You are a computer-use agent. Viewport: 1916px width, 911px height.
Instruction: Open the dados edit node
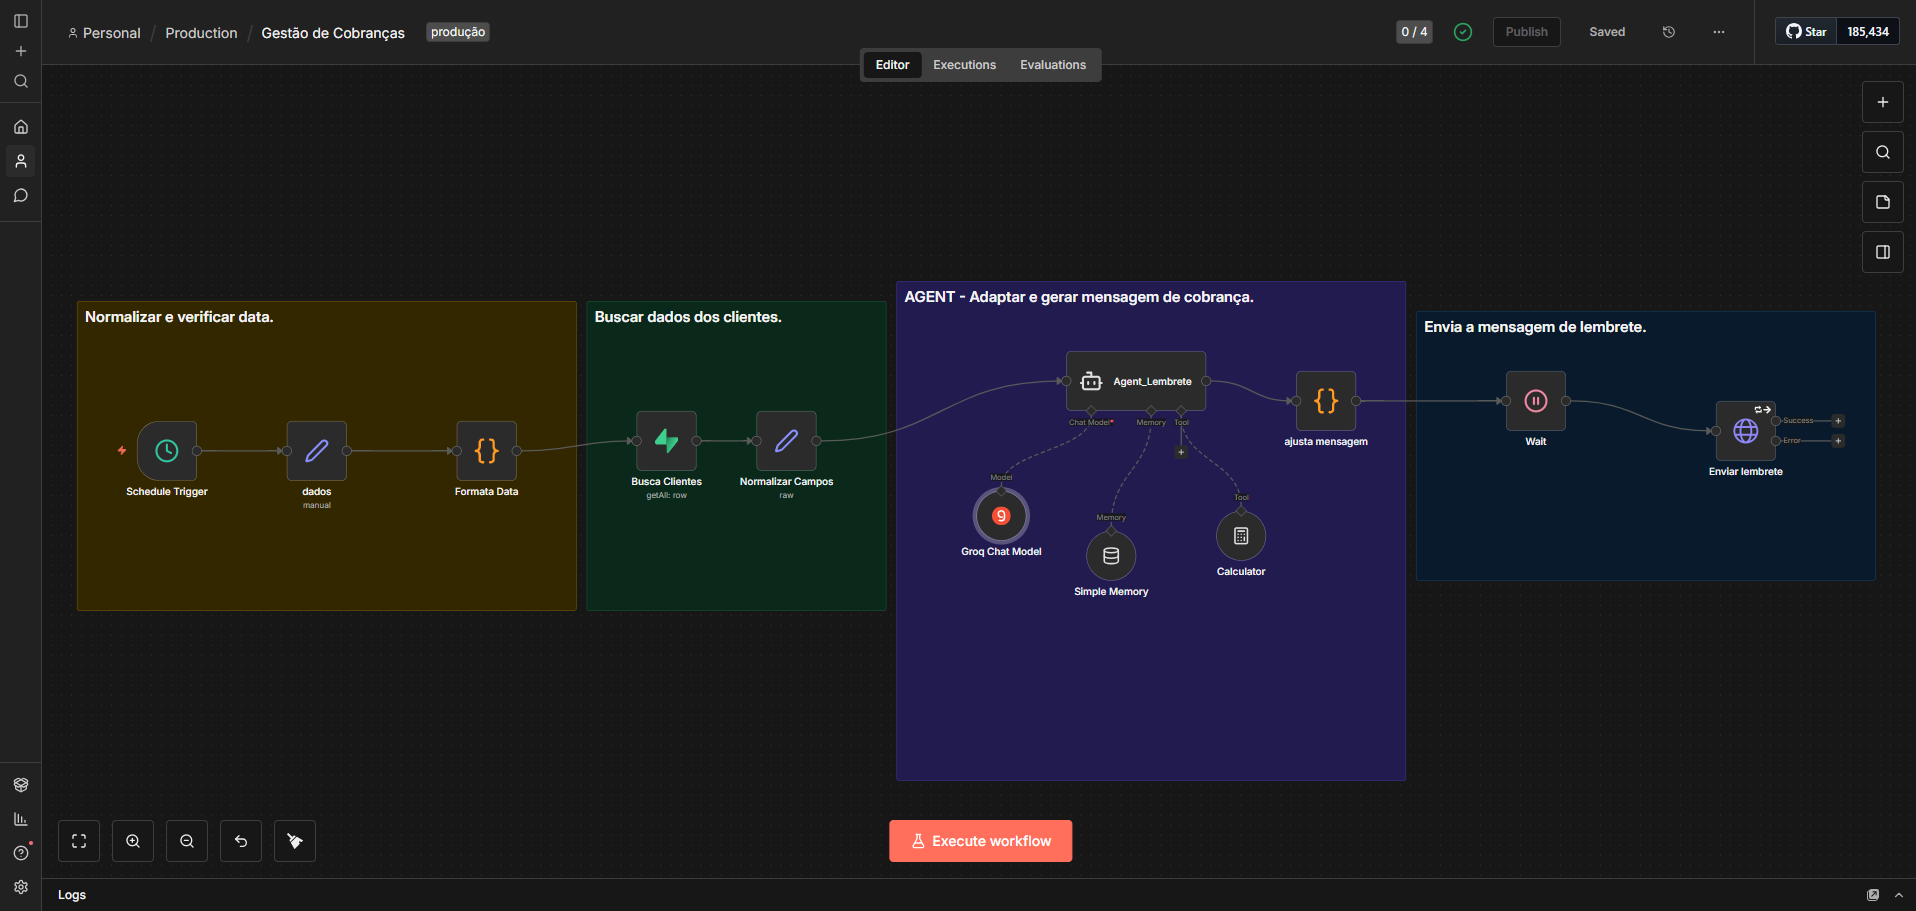(317, 451)
